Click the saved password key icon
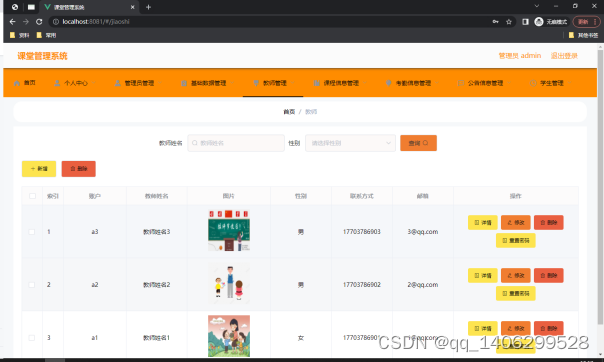604x362 pixels. (x=495, y=22)
